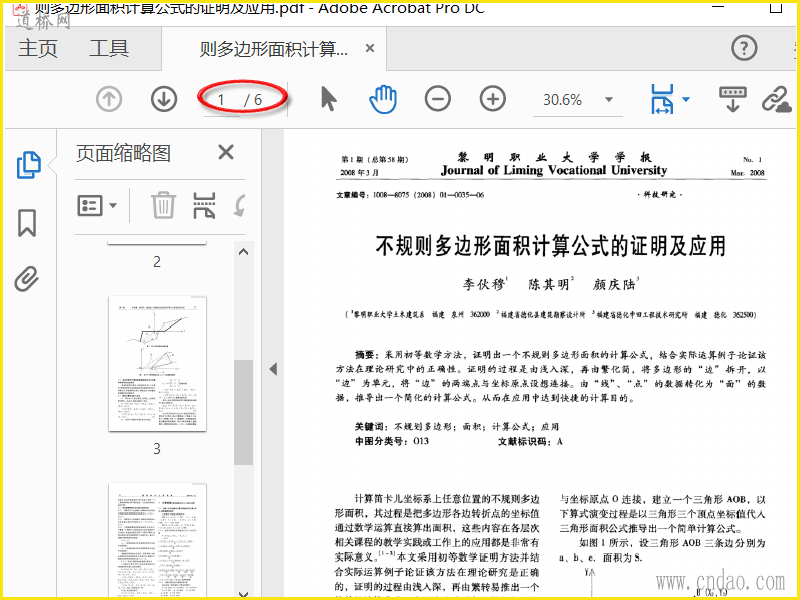The width and height of the screenshot is (800, 600).
Task: Click the share link cloud icon
Action: pos(777,99)
